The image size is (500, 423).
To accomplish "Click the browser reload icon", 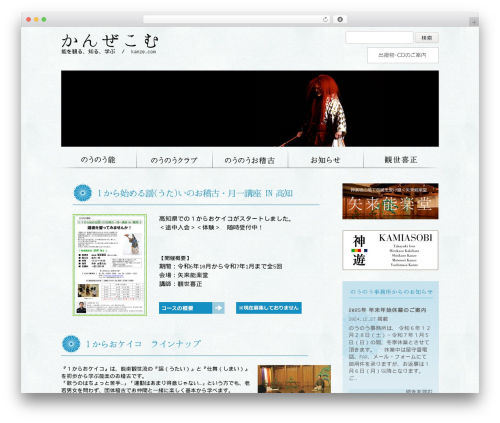I will [325, 20].
